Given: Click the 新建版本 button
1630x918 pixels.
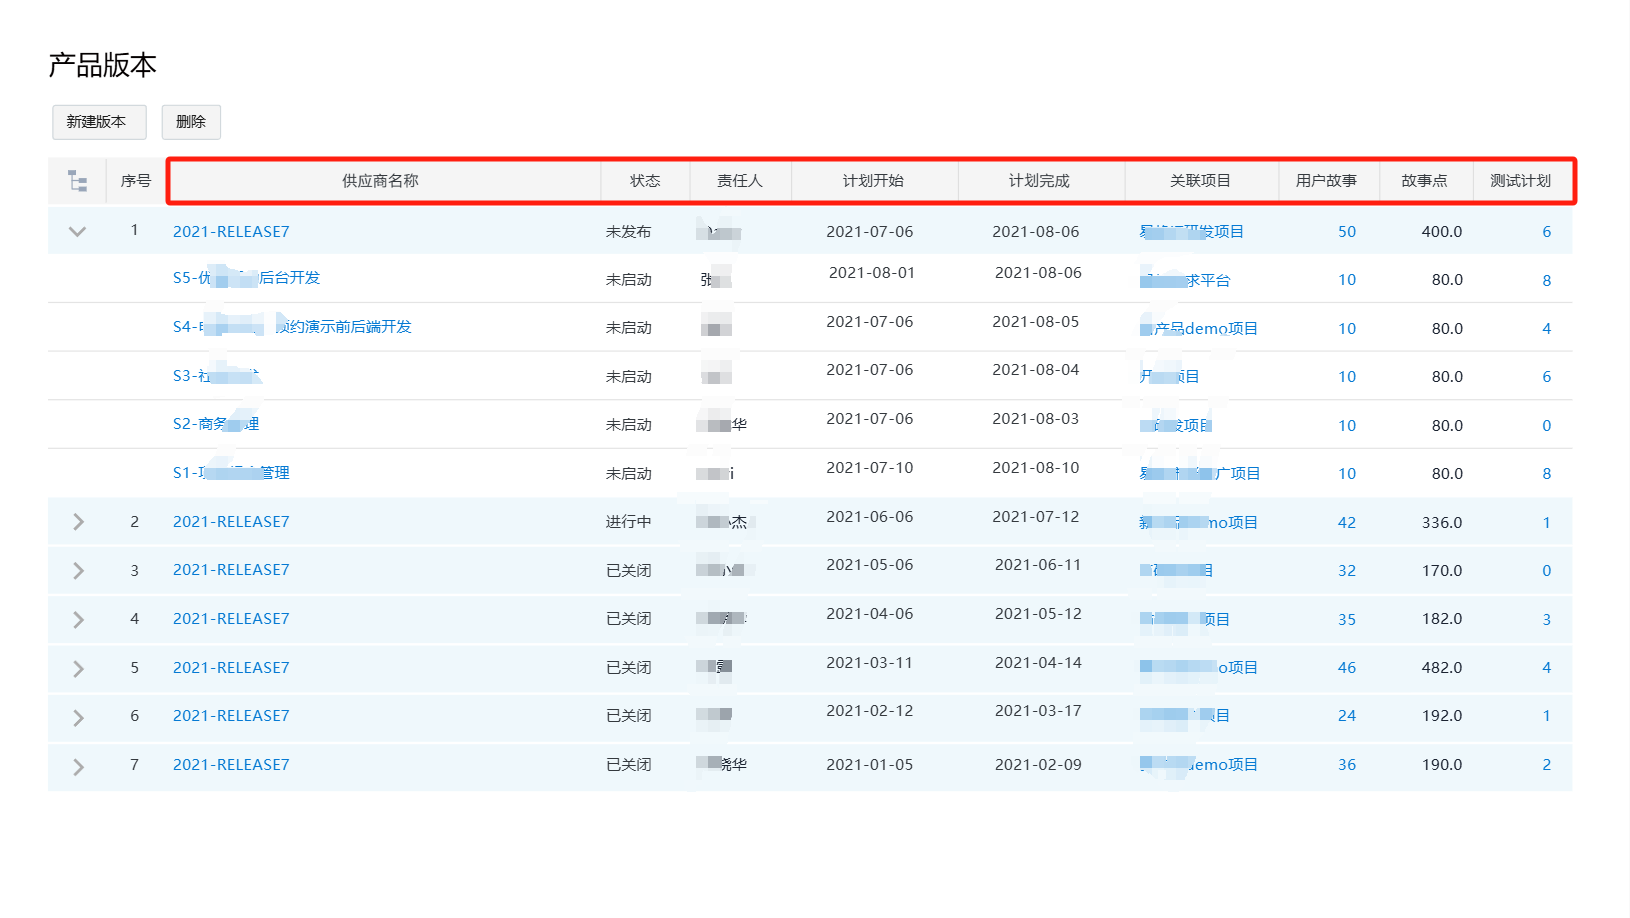Looking at the screenshot, I should [99, 122].
